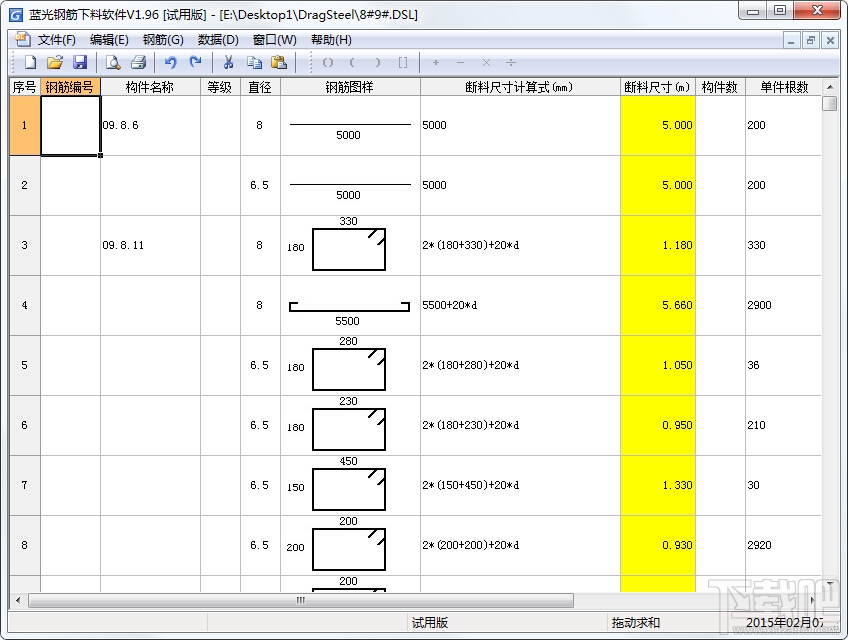
Task: Click the vertical scrollbar thumb
Action: (830, 103)
